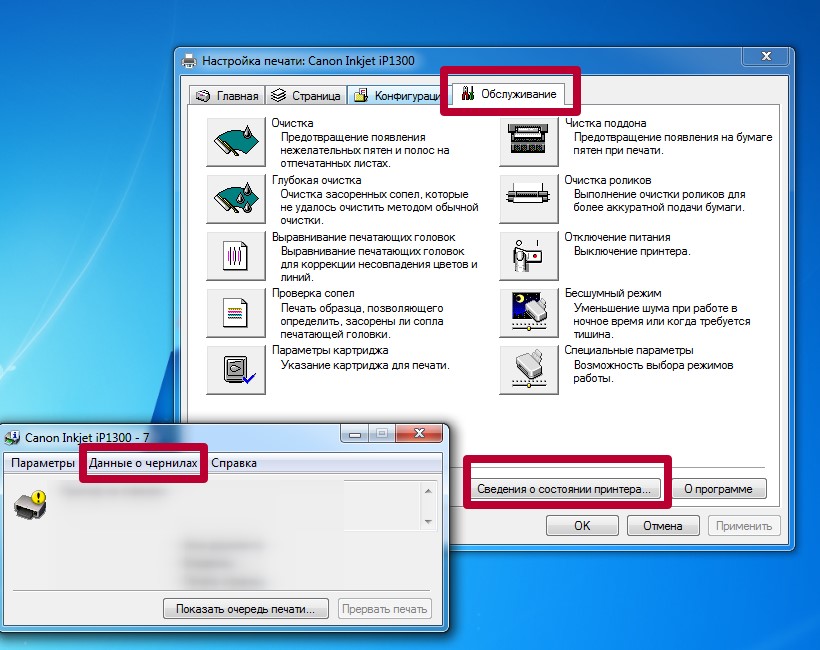Open Бесшумный режим quiet mode icon
820x650 pixels.
click(527, 314)
